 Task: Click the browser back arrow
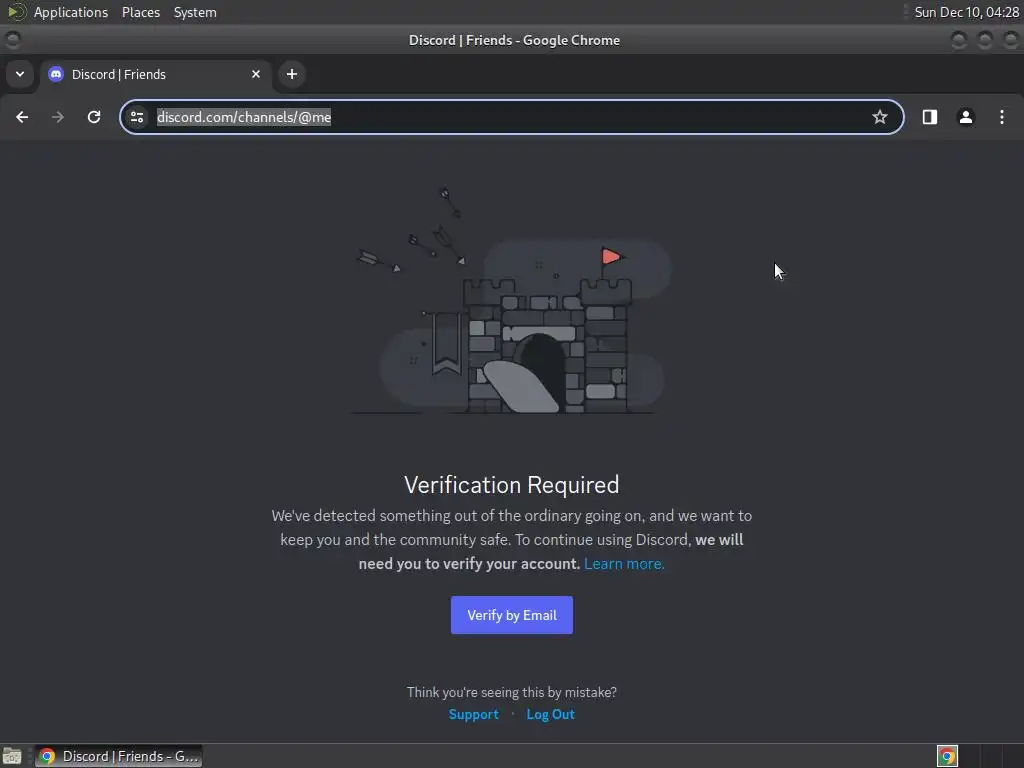(22, 117)
